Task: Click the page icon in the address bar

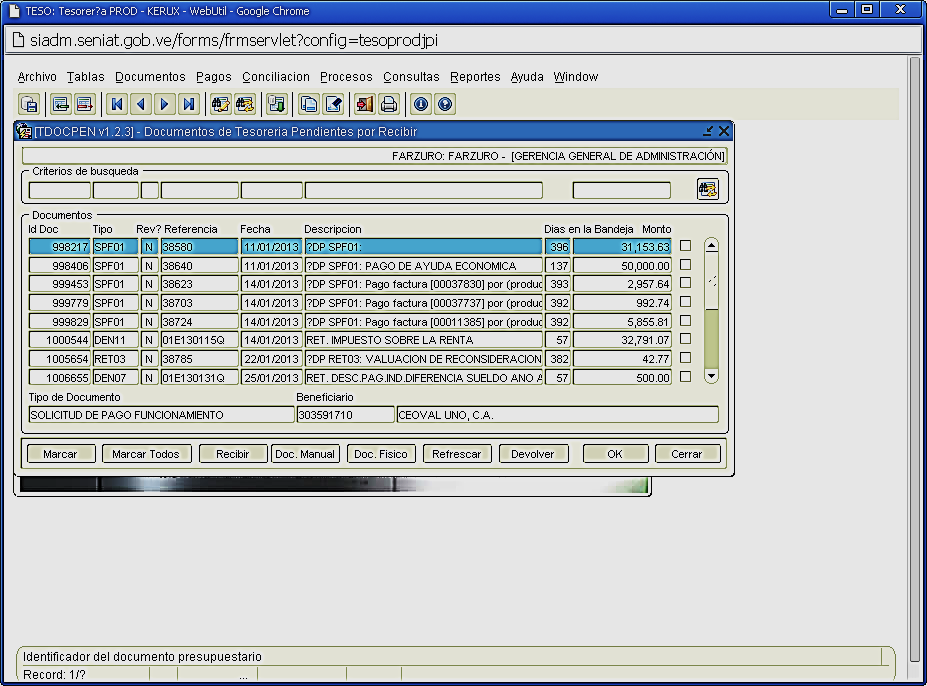Action: pos(19,40)
